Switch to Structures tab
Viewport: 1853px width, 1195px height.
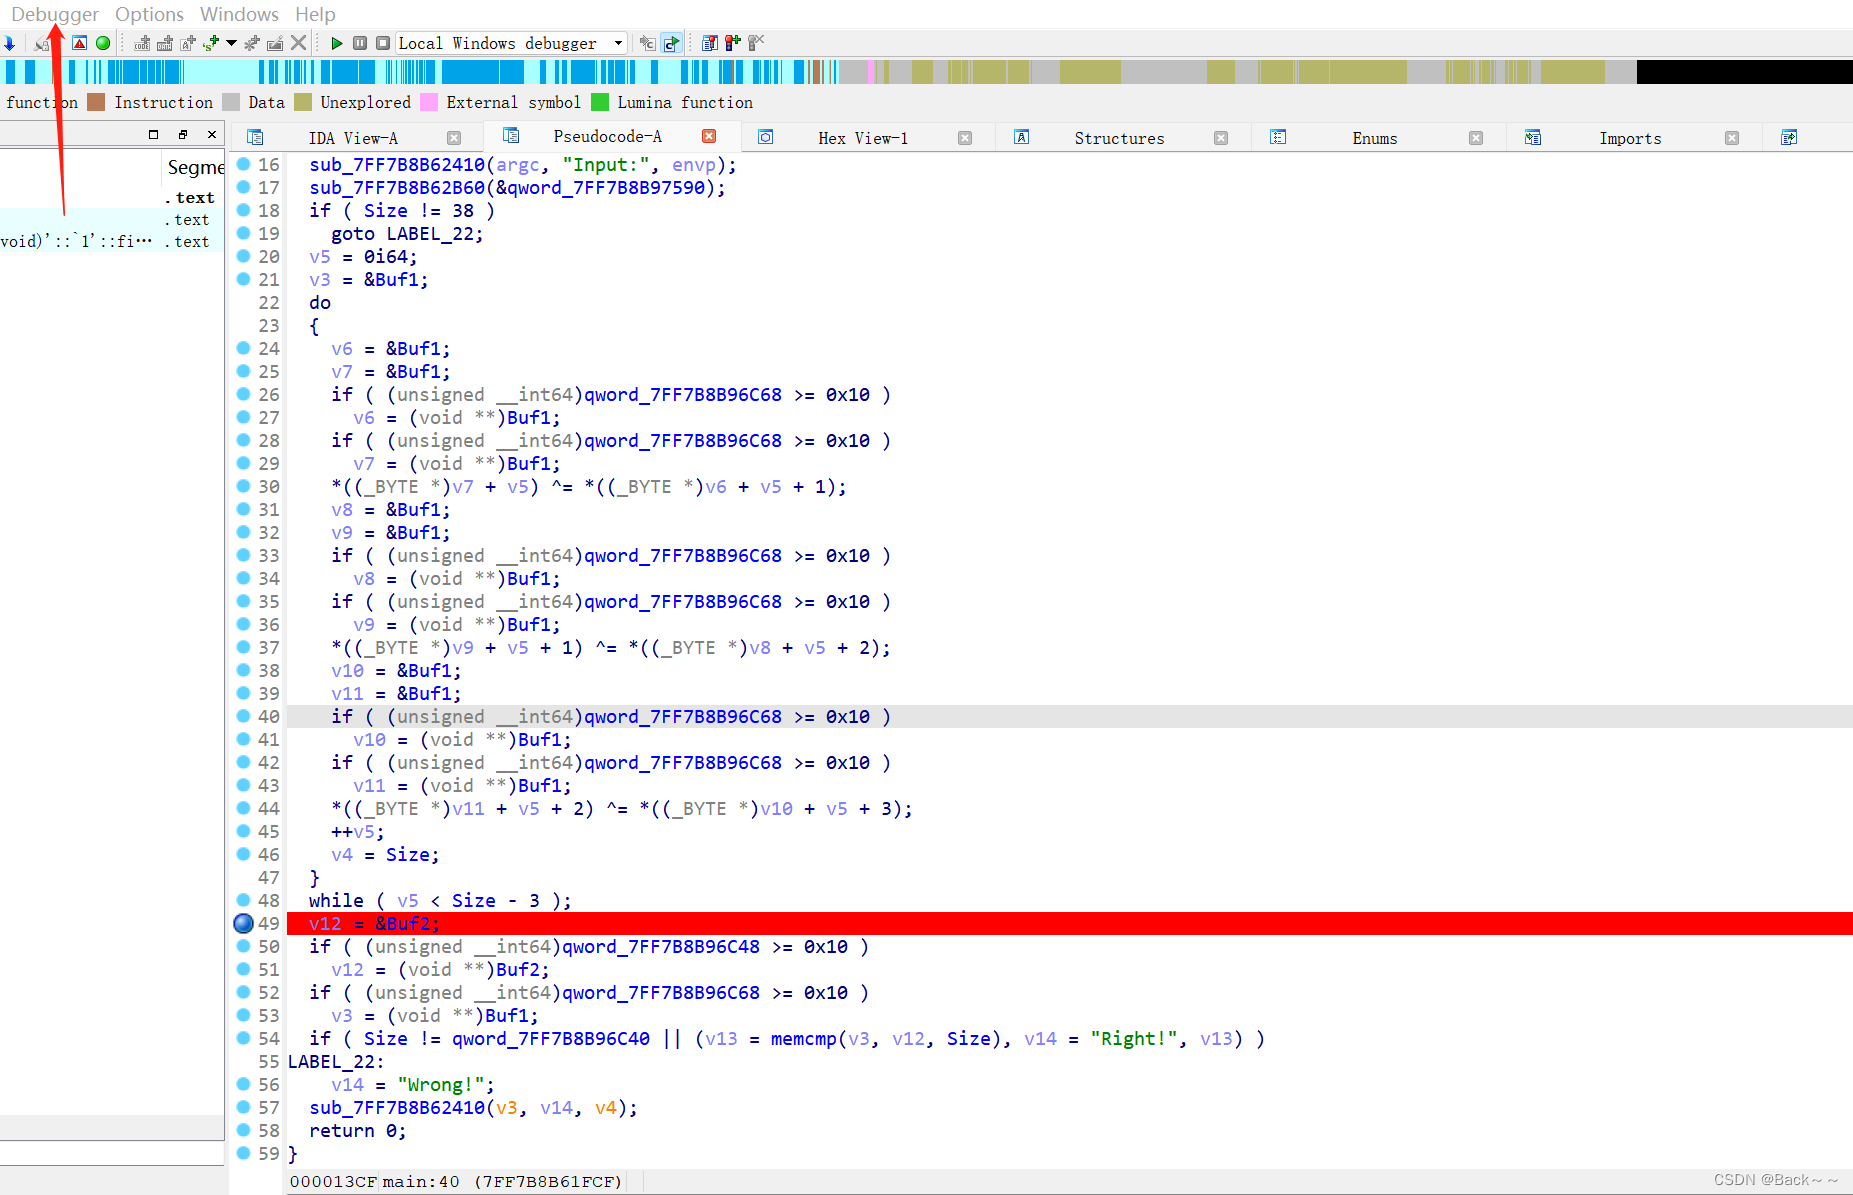tap(1119, 138)
